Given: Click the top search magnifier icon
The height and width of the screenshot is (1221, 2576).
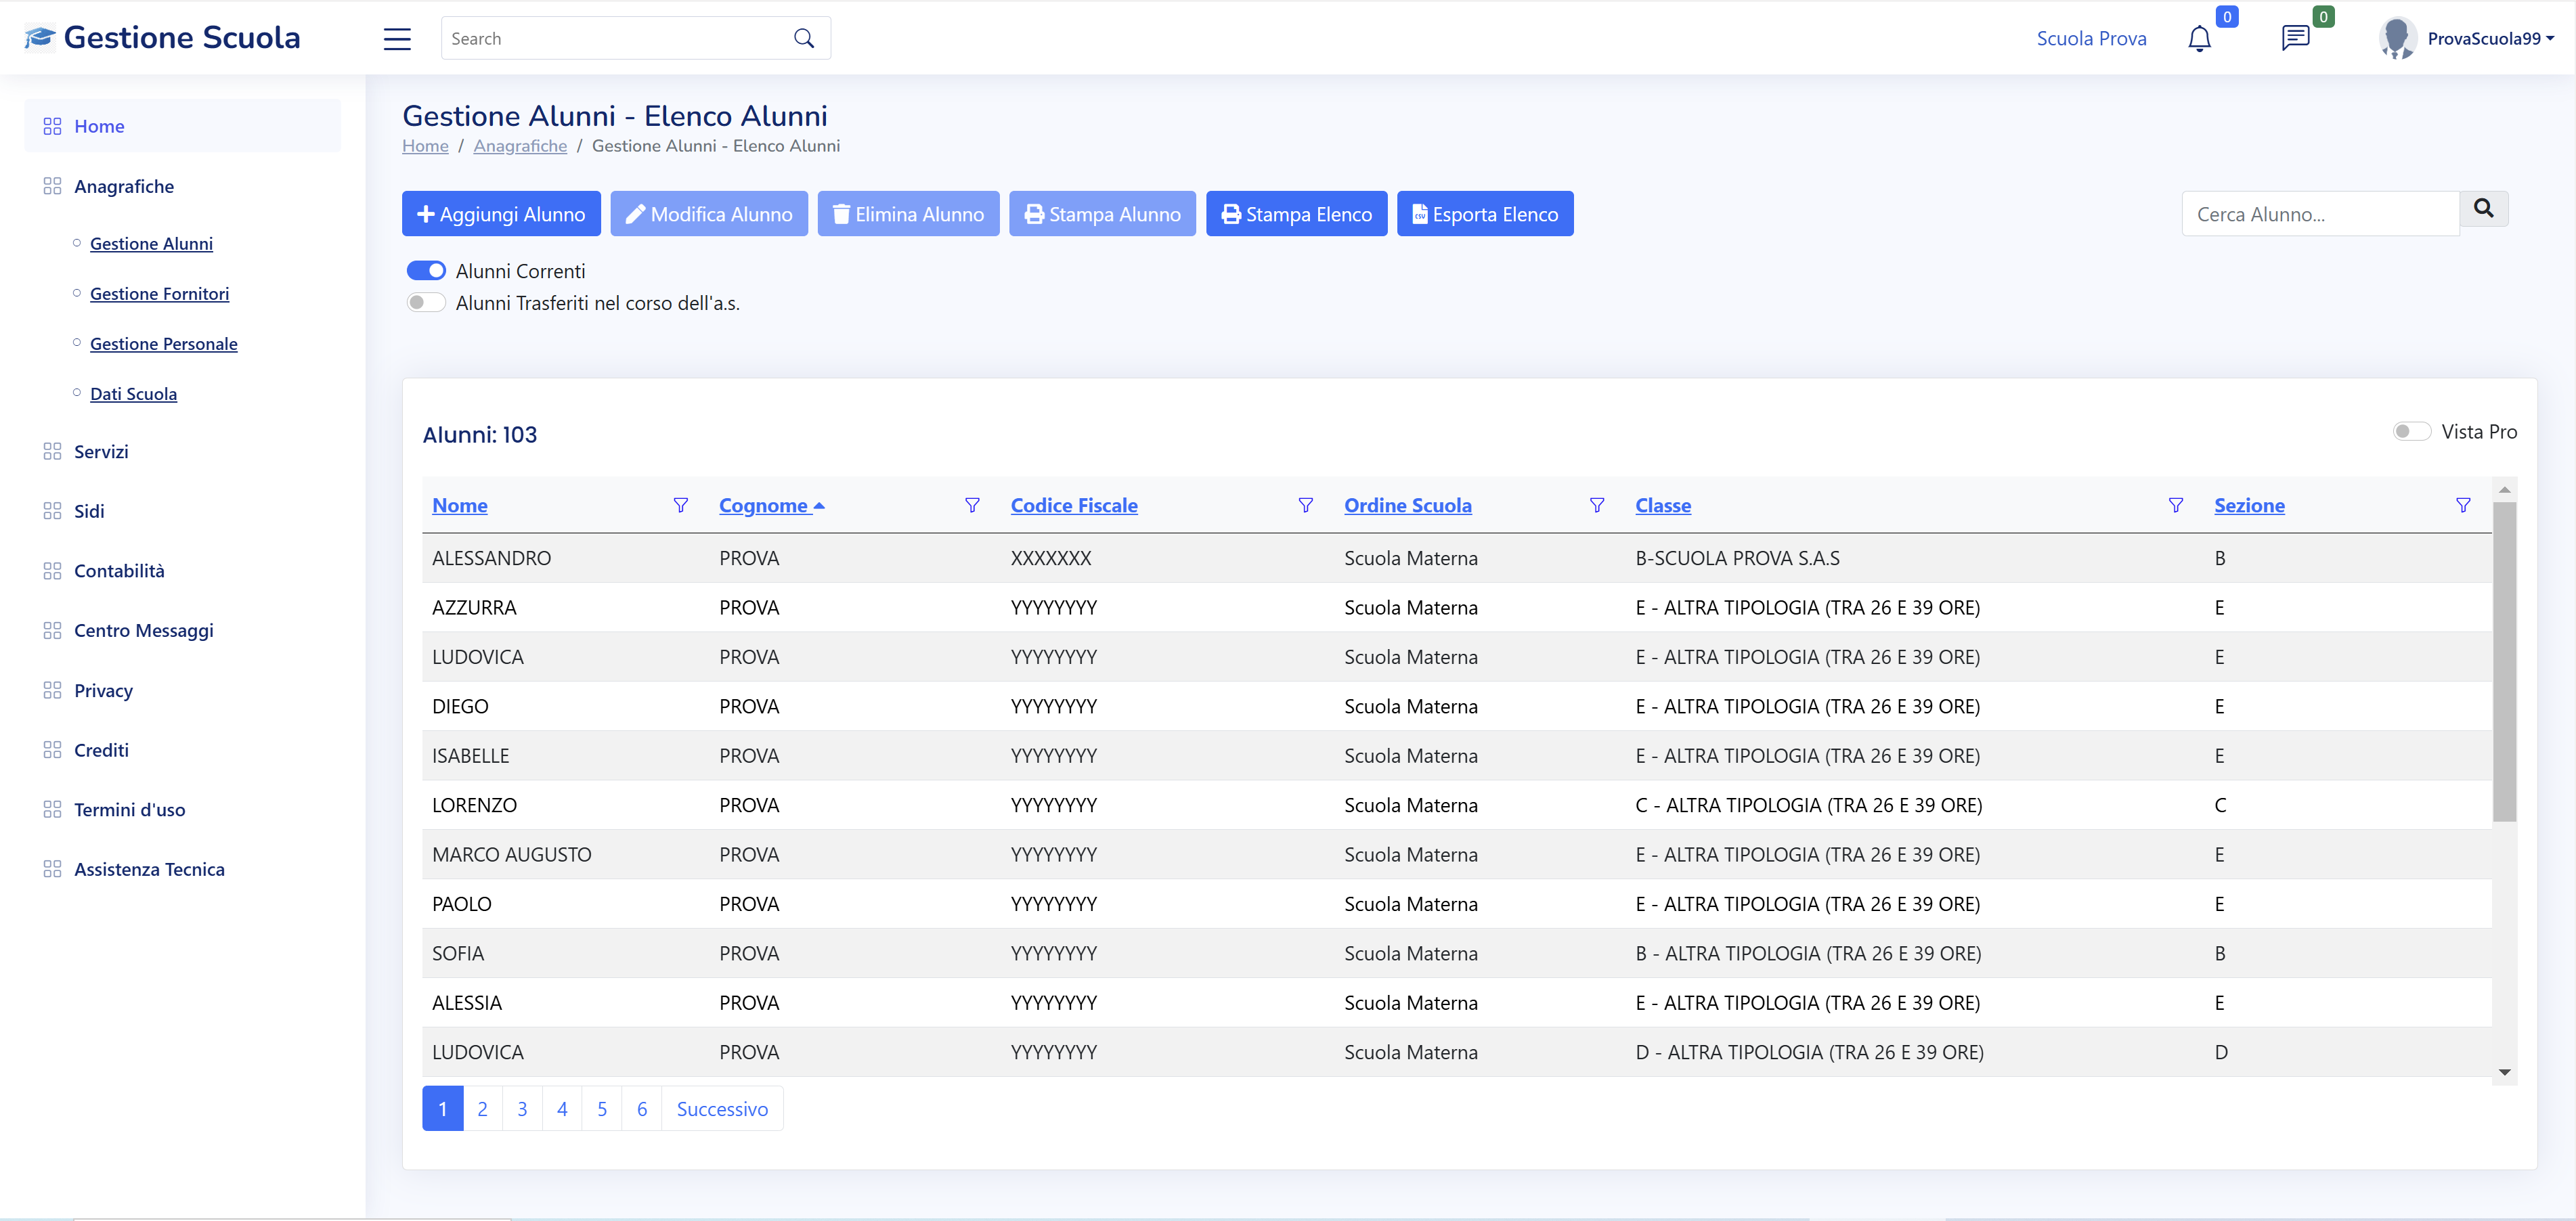Looking at the screenshot, I should (804, 39).
